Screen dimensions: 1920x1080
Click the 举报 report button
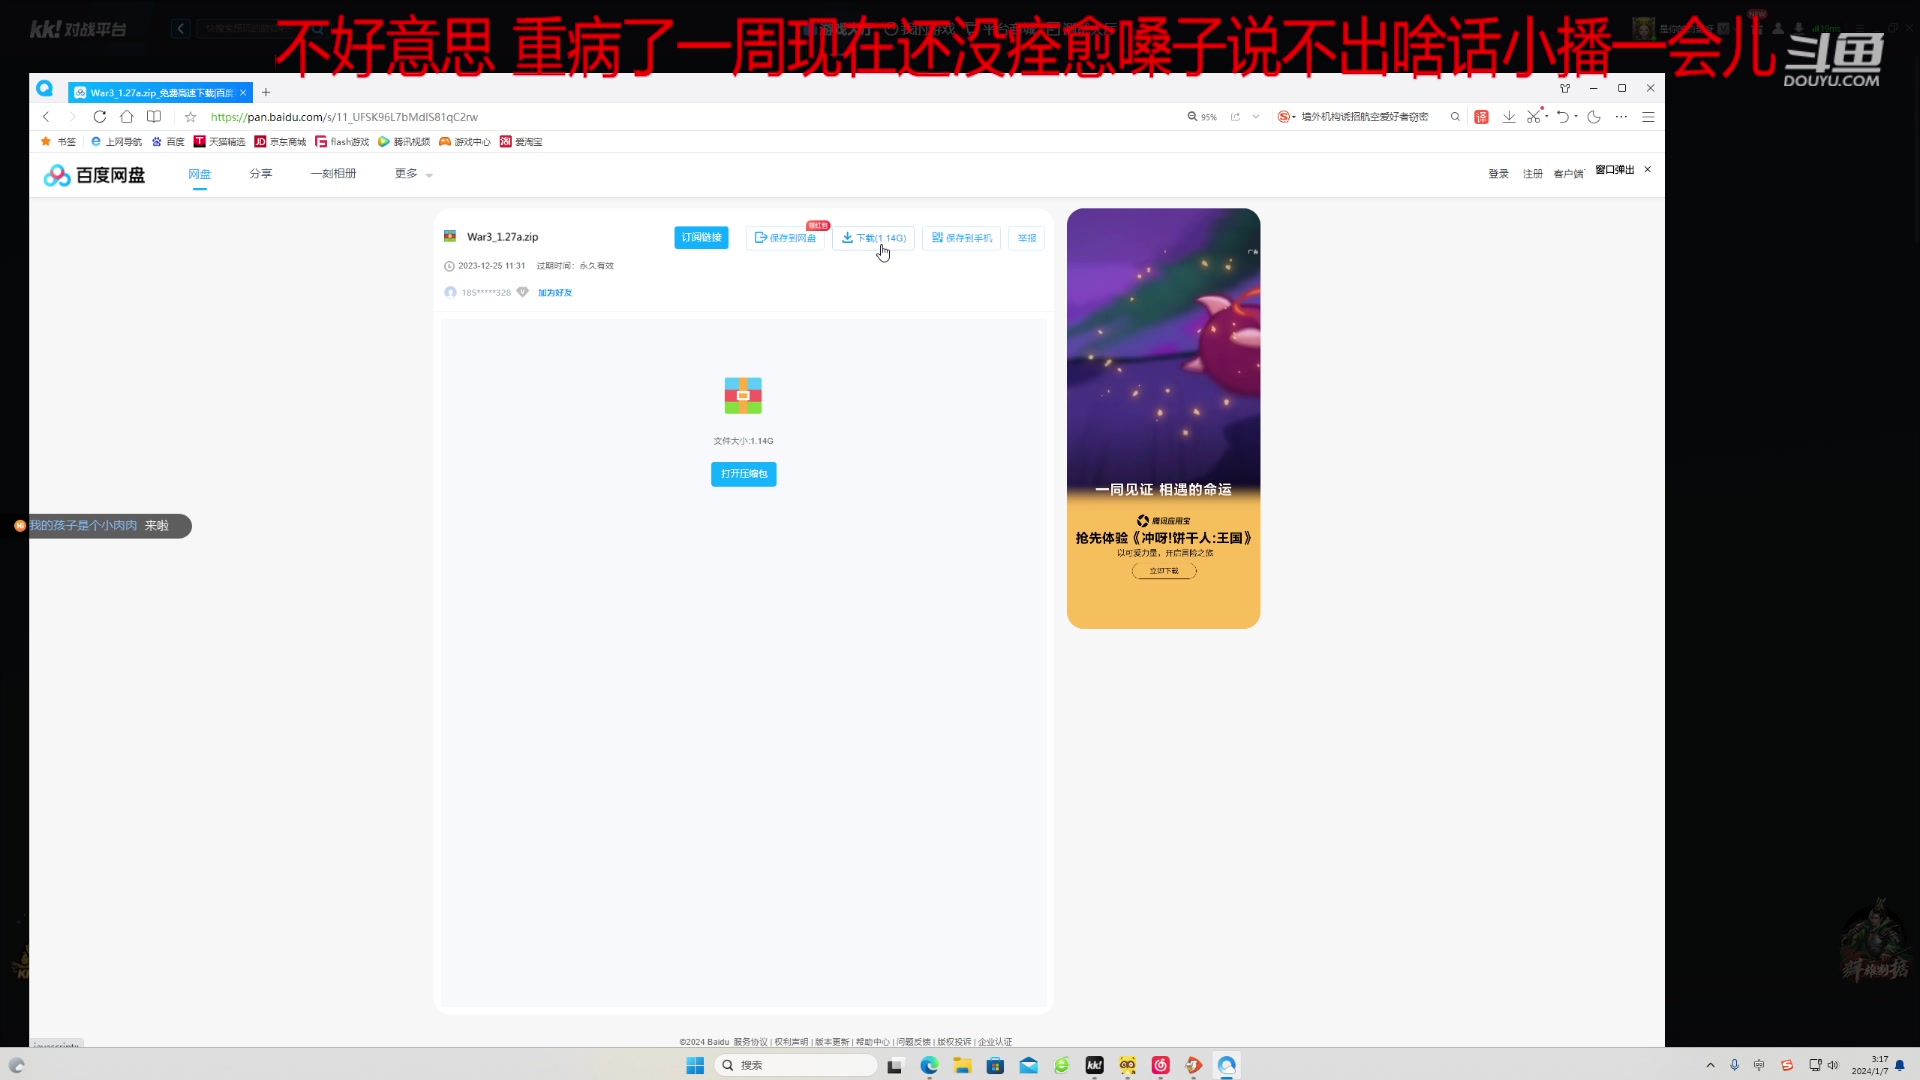(1027, 238)
